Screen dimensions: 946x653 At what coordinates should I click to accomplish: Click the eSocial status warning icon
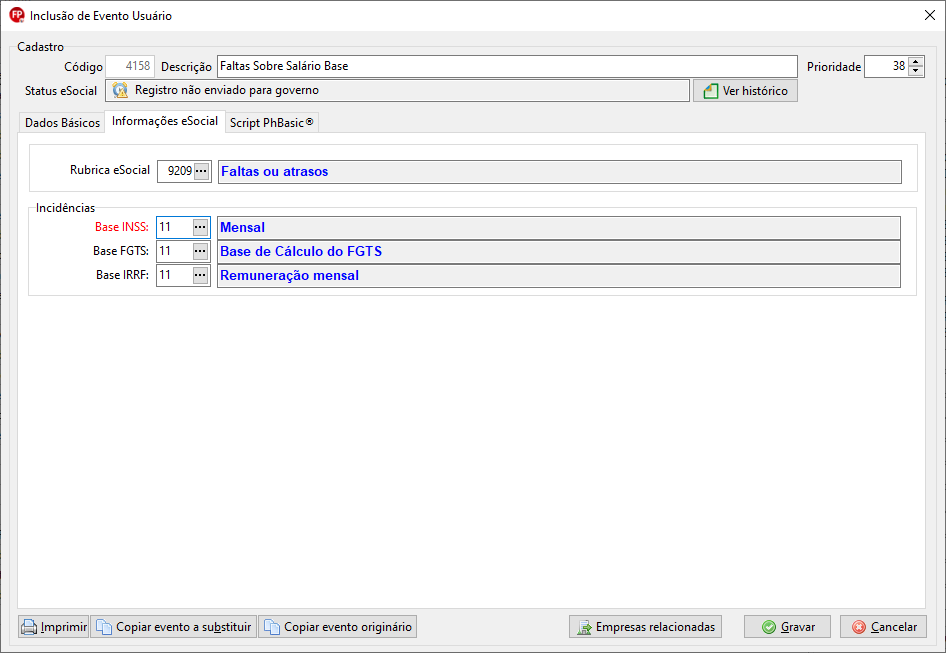(x=120, y=91)
